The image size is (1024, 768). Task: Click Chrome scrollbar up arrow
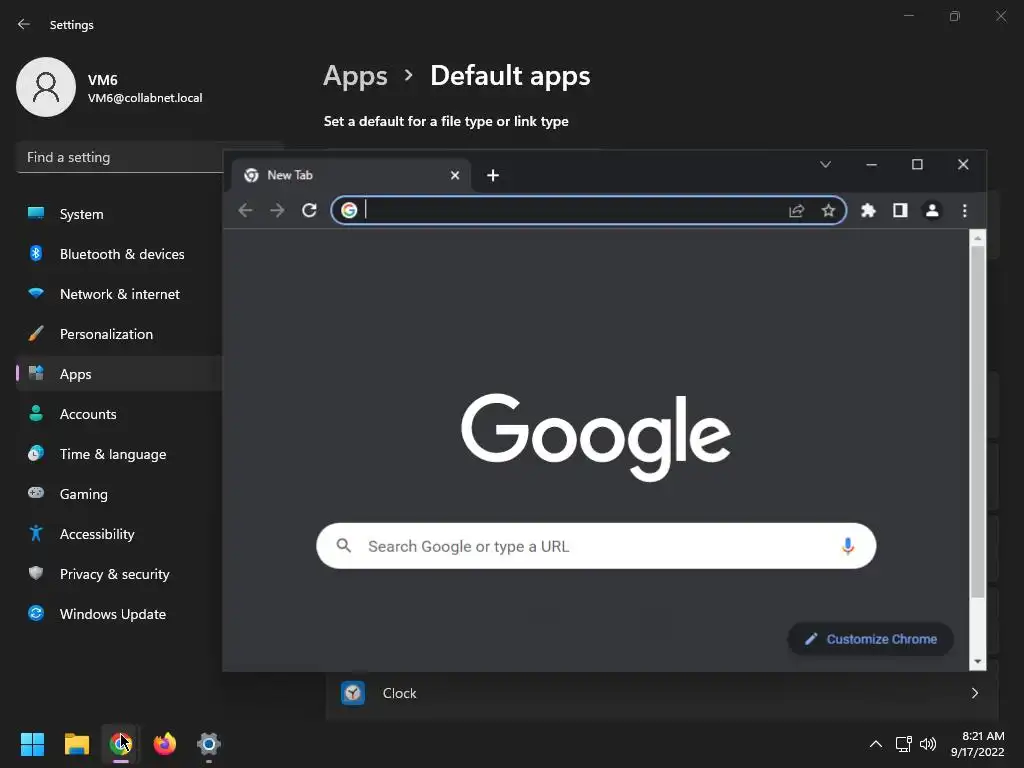(x=978, y=238)
